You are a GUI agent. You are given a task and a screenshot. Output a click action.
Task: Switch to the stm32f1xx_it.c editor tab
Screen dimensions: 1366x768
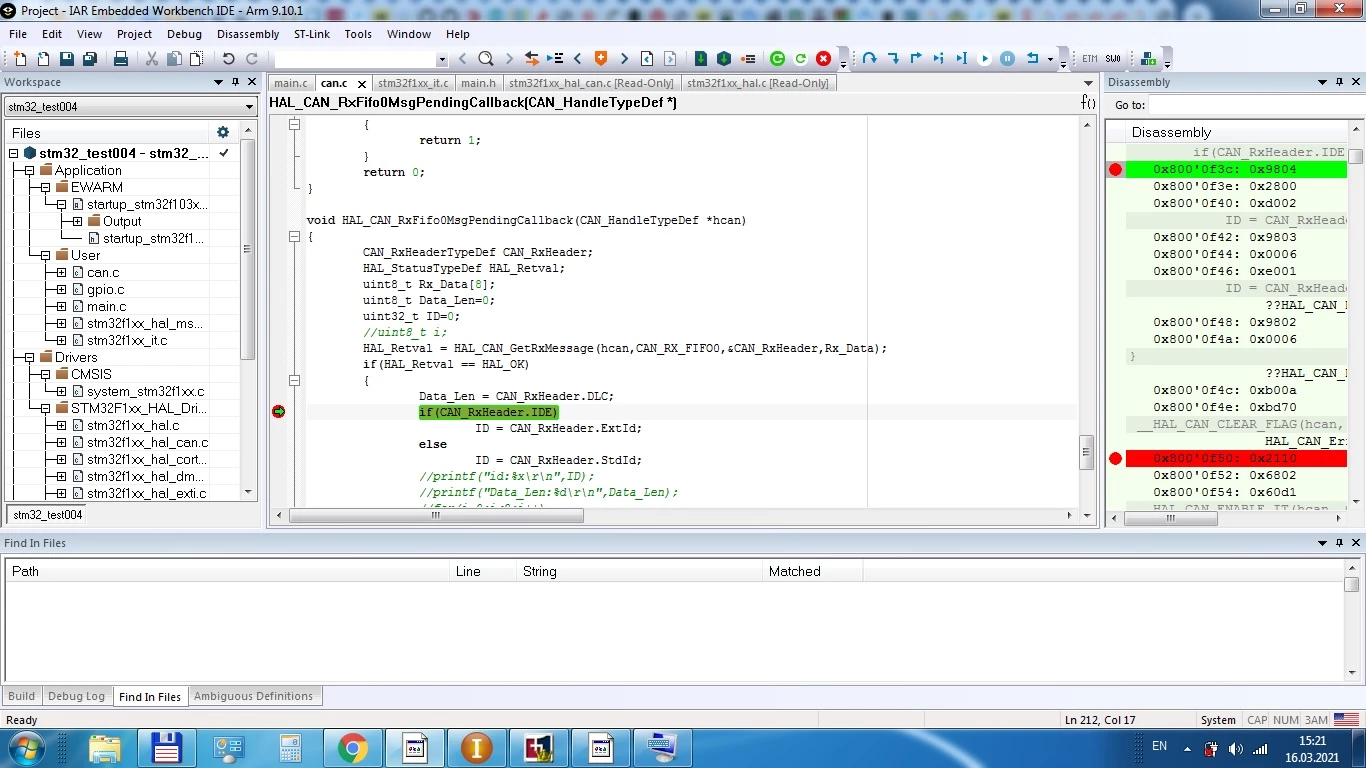(414, 83)
